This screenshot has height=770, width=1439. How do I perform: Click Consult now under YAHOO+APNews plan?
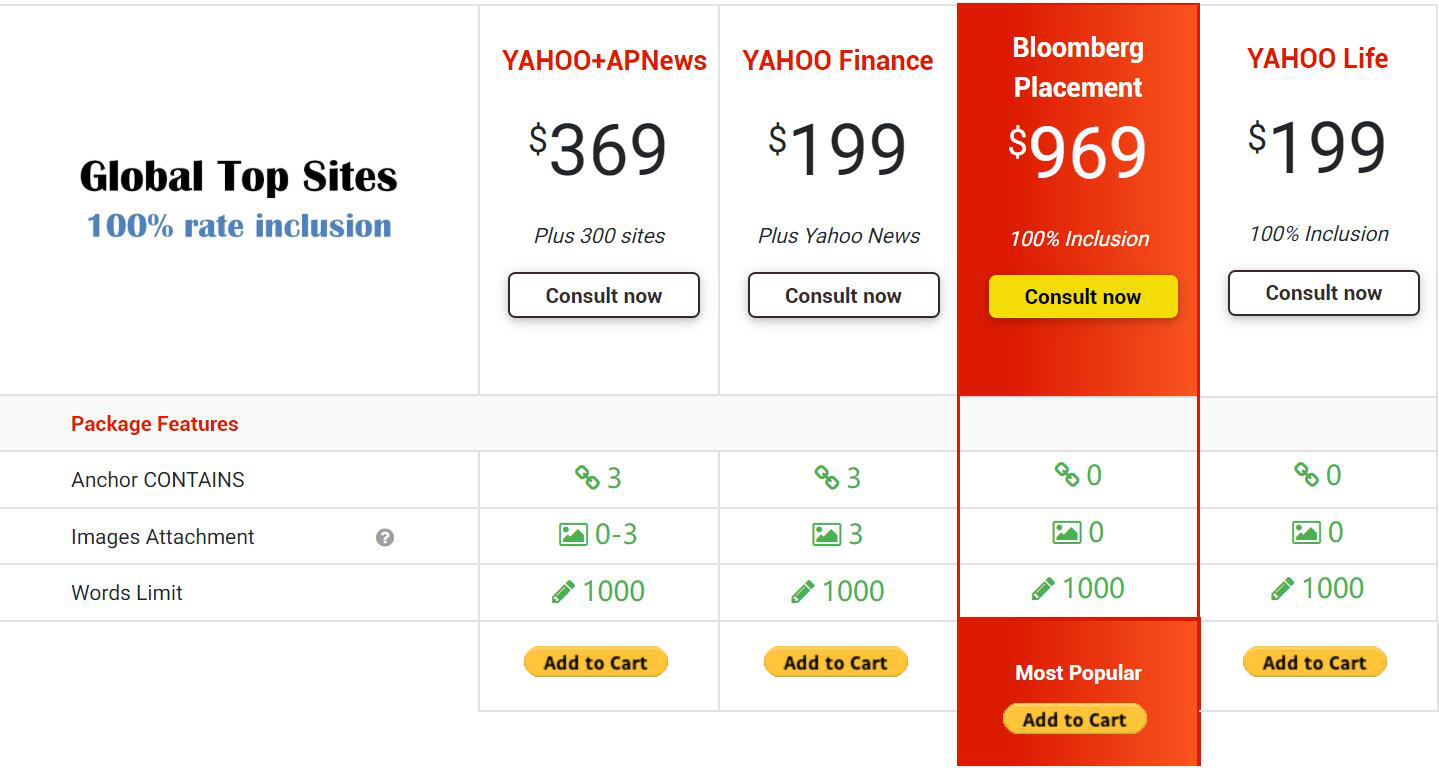click(604, 296)
